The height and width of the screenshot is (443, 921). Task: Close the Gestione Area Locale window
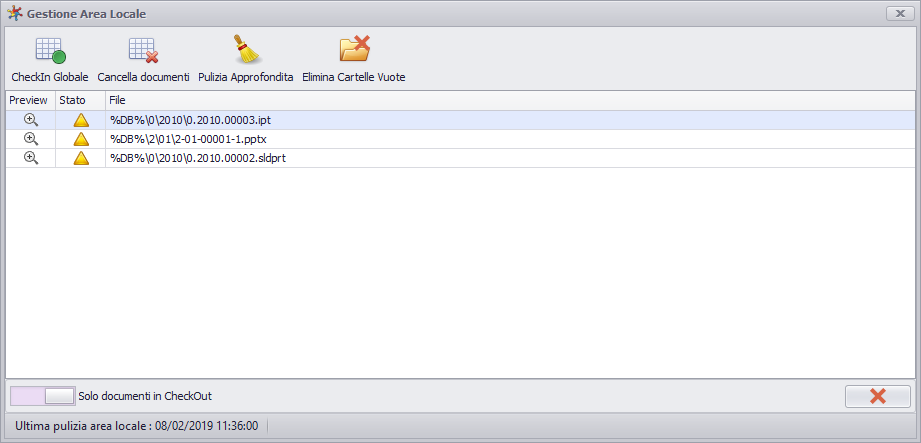pos(899,13)
